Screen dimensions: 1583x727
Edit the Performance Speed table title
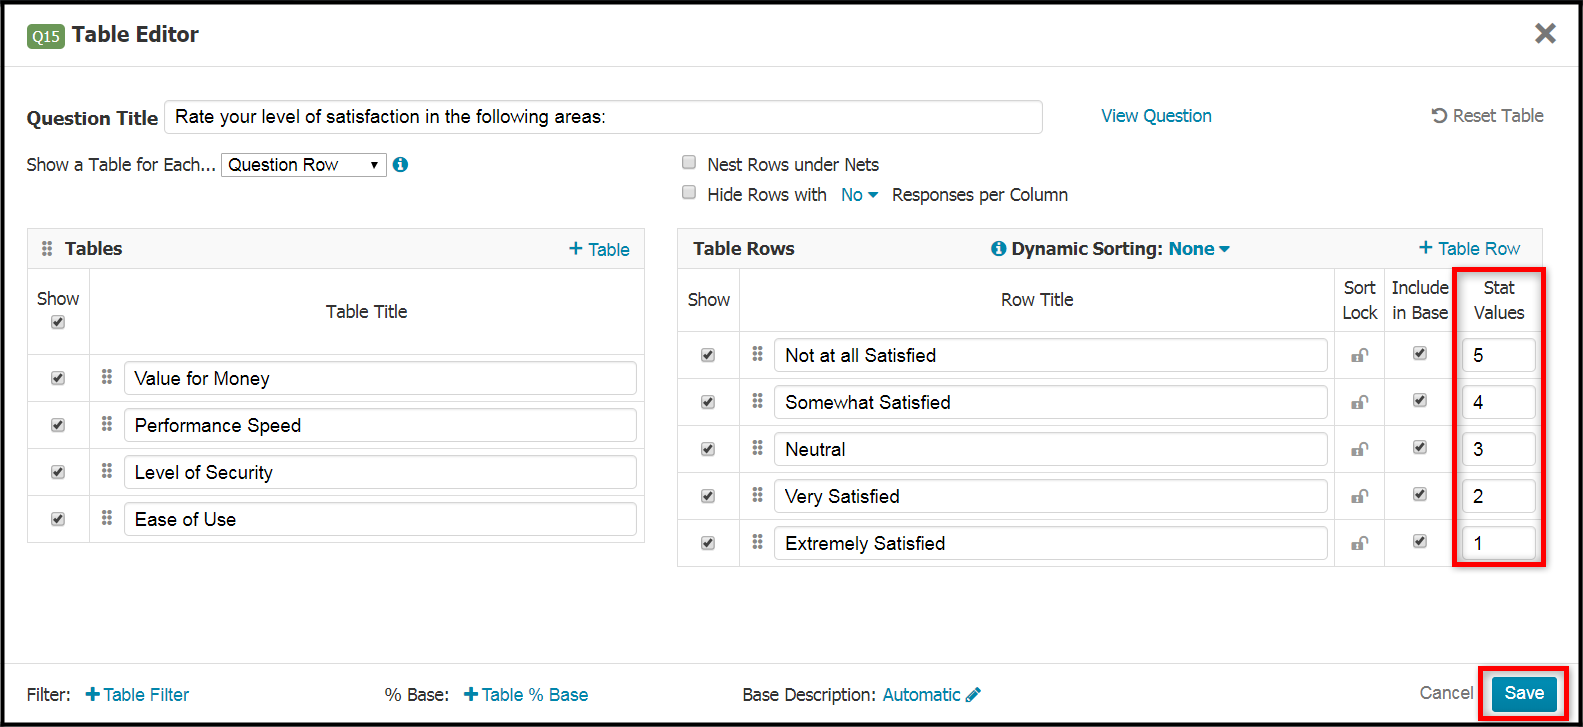(x=380, y=425)
